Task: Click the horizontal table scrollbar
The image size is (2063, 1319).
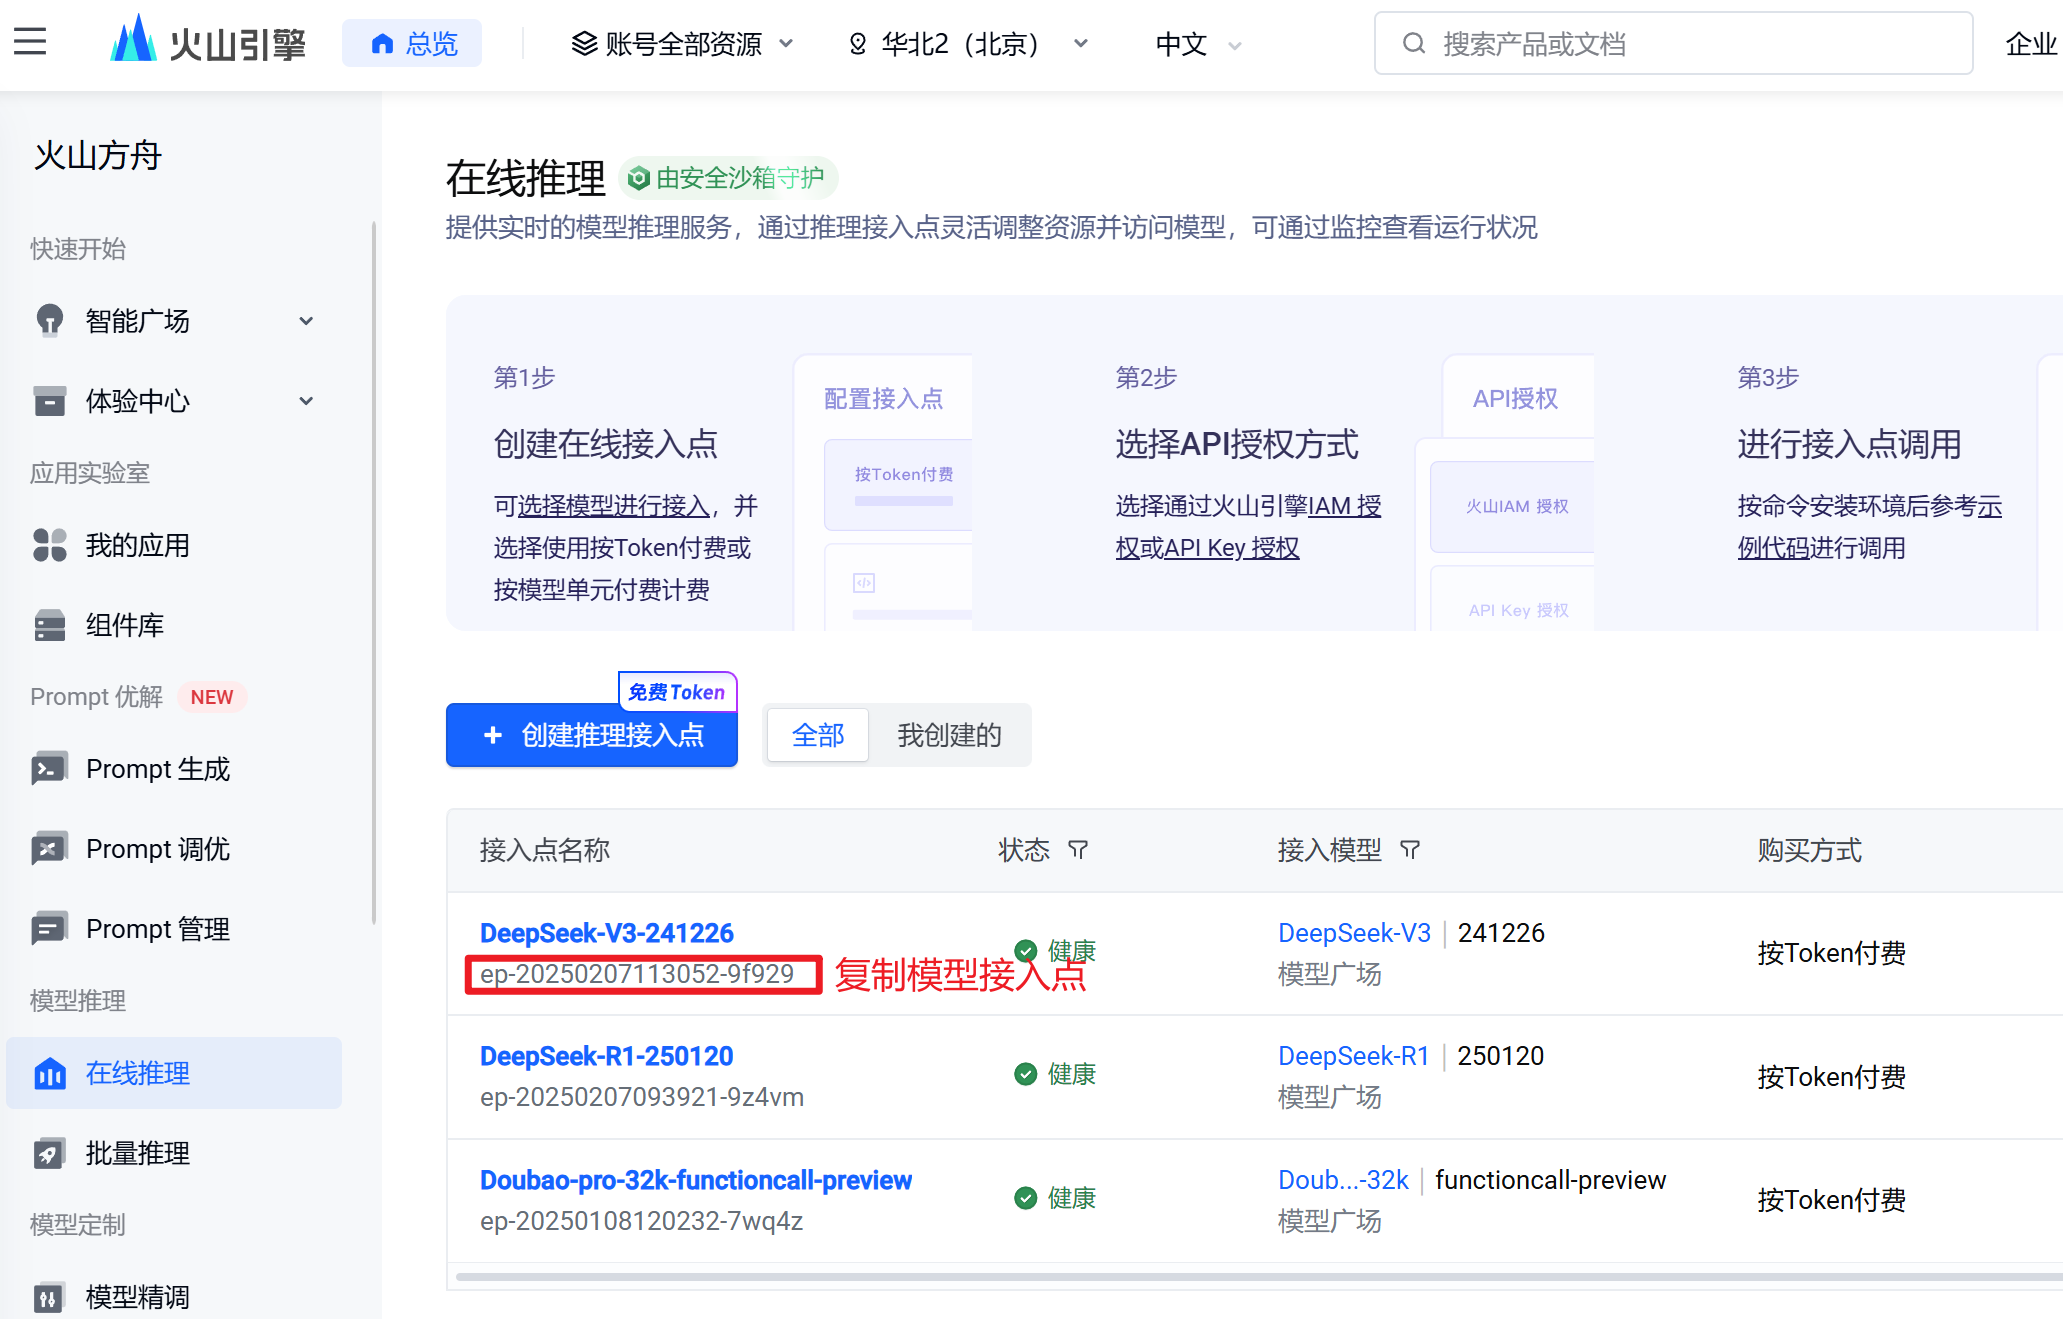Action: click(1258, 1276)
